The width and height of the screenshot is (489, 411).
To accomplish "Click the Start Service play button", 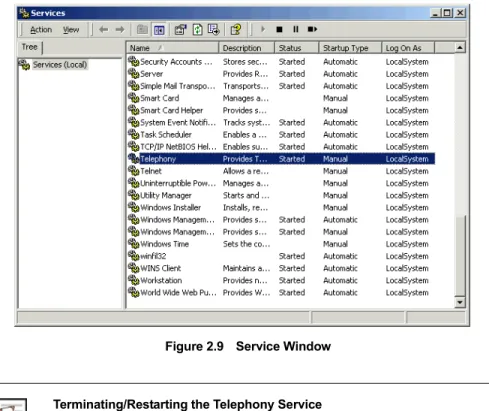I will click(263, 29).
